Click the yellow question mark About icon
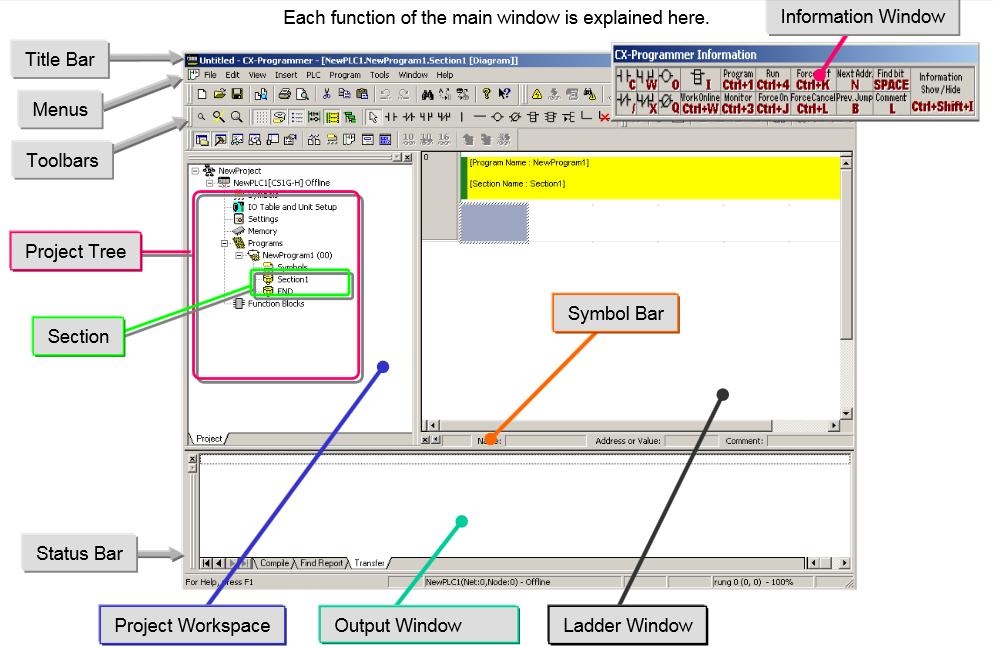 pyautogui.click(x=486, y=94)
